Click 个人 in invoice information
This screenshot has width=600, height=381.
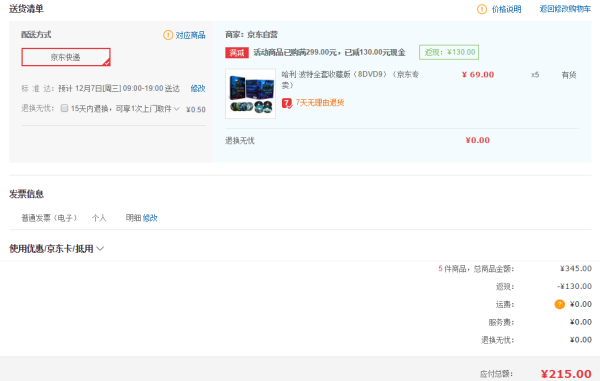tap(99, 218)
